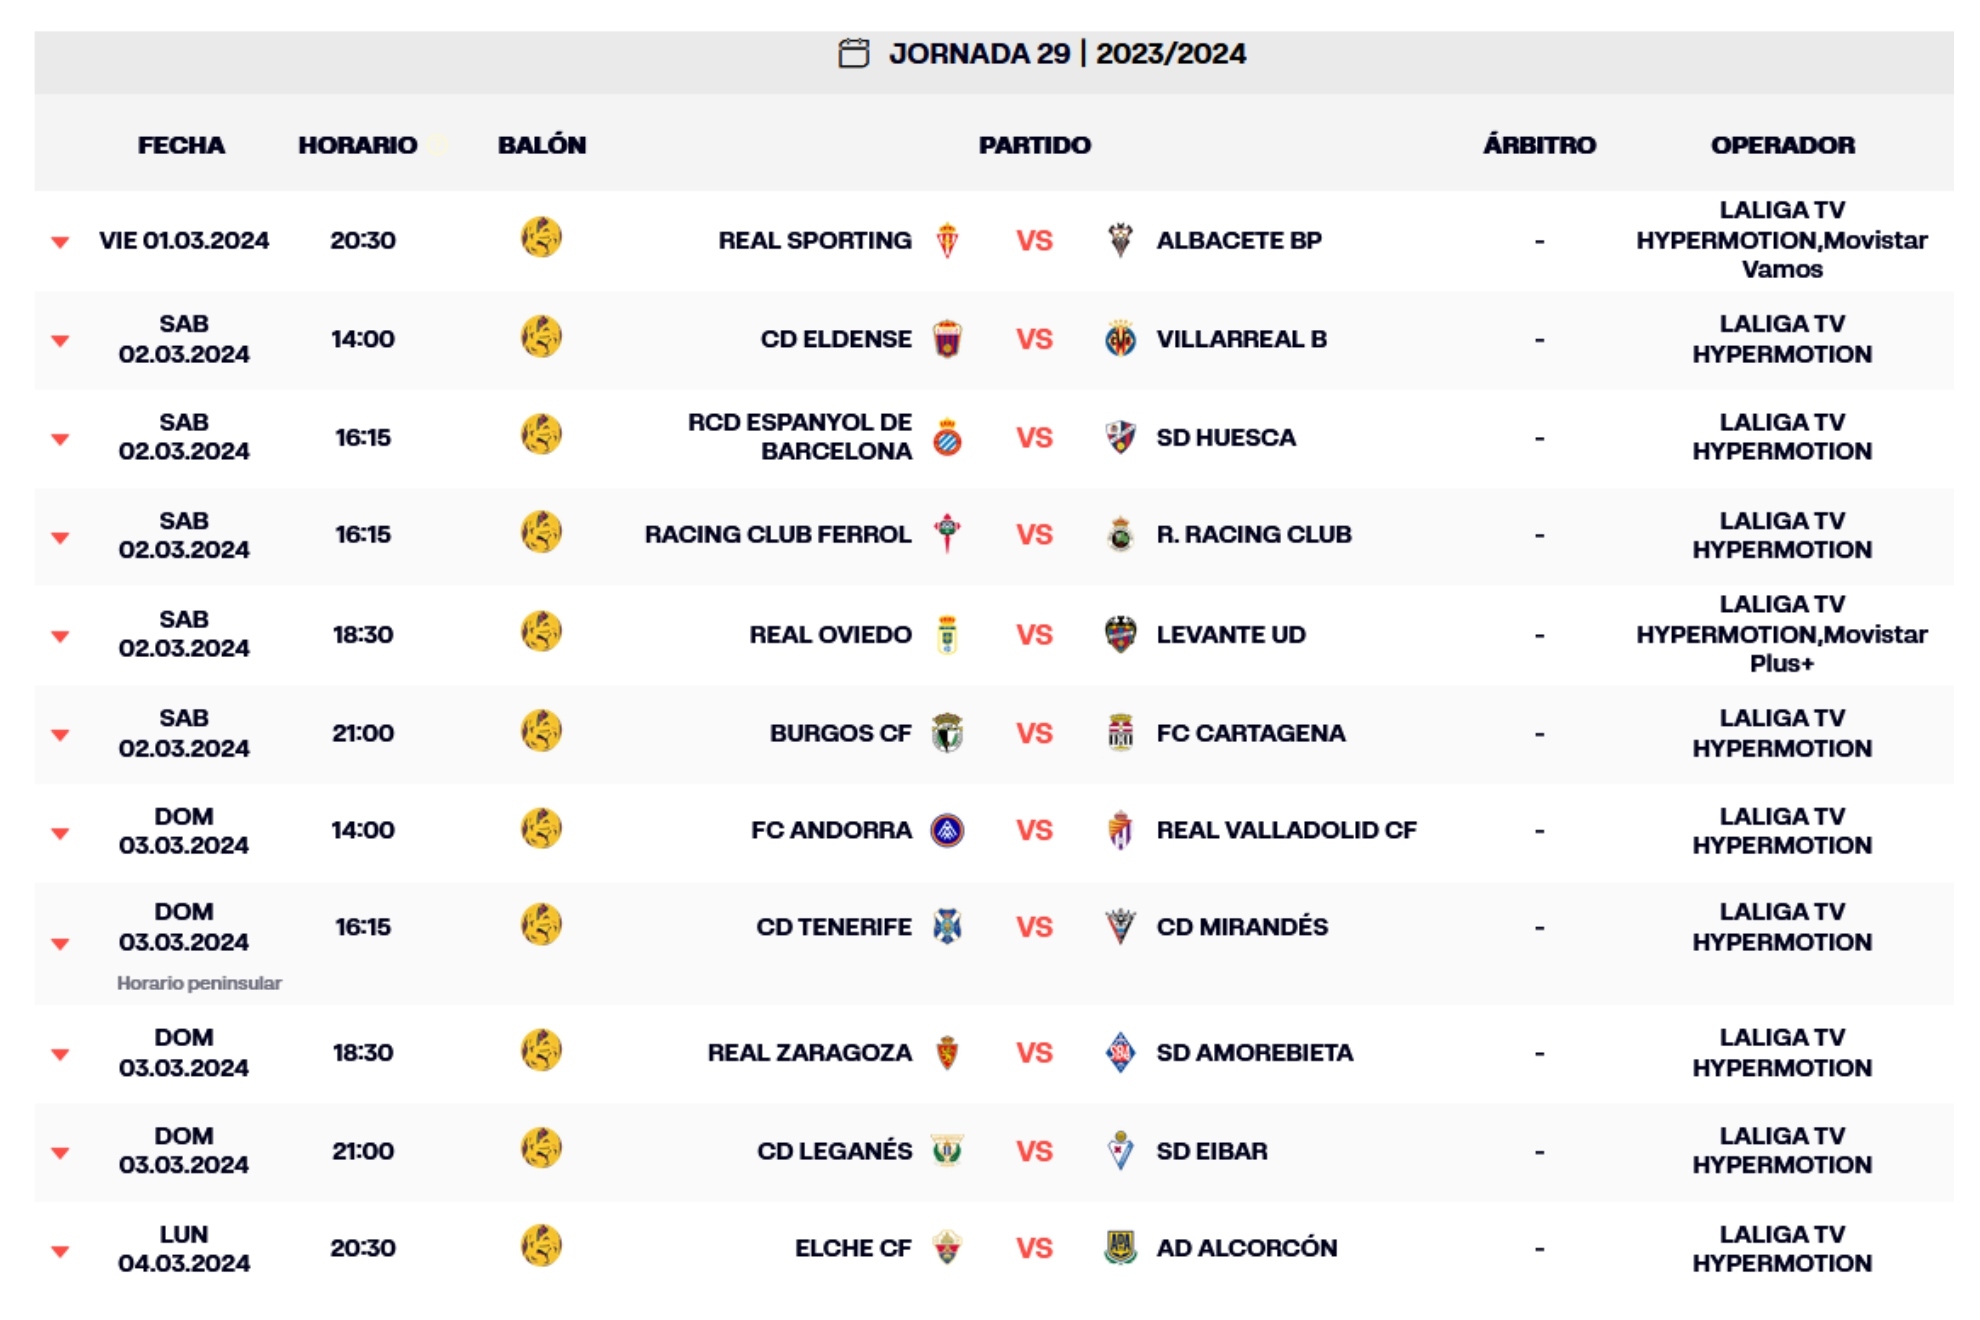This screenshot has height=1320, width=1980.
Task: Click the AD Alcorcón club crest
Action: click(x=1120, y=1247)
